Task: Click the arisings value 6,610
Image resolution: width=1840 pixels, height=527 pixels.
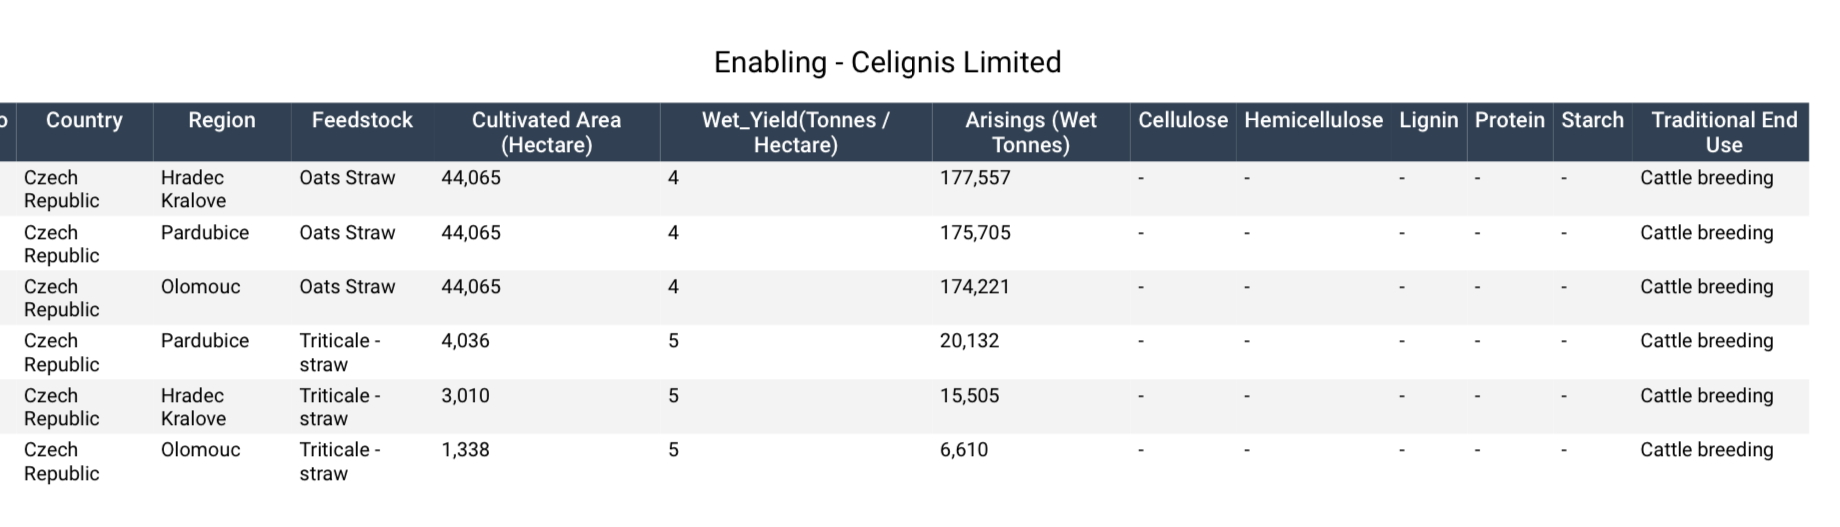Action: [964, 450]
